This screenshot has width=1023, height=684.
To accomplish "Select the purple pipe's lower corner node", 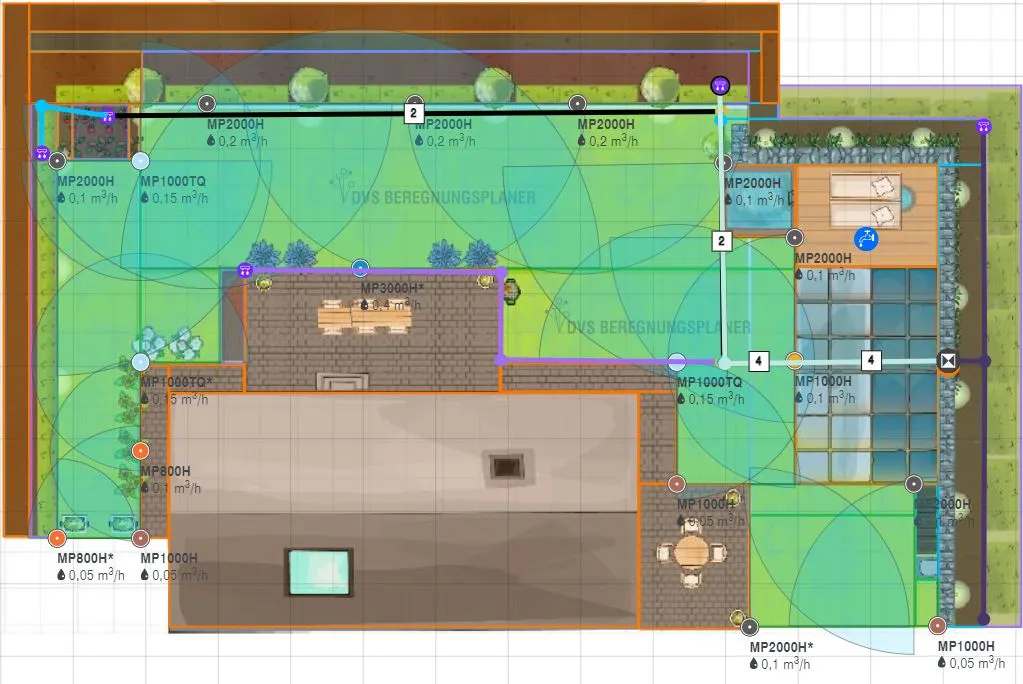I will click(x=500, y=360).
